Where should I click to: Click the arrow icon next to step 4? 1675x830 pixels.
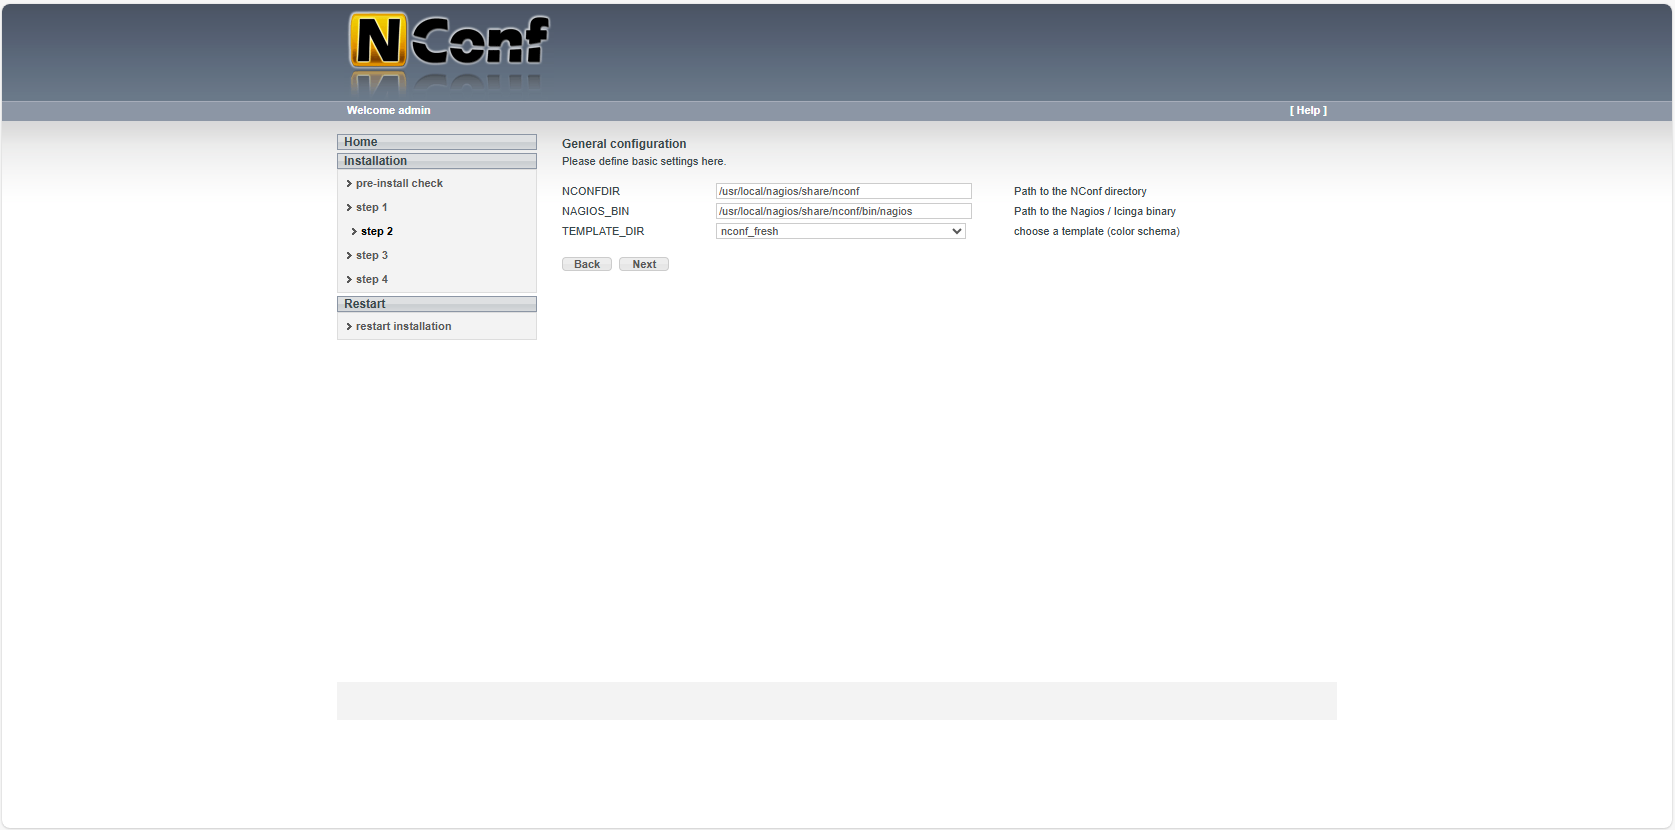pyautogui.click(x=349, y=280)
